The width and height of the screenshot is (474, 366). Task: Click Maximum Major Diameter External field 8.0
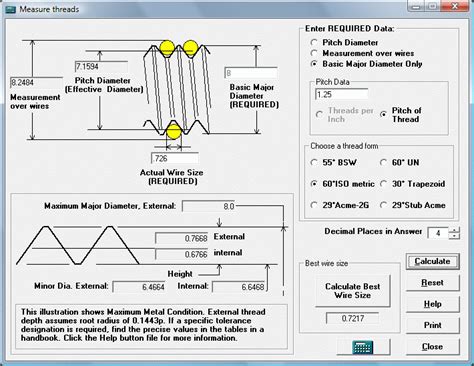(x=209, y=206)
